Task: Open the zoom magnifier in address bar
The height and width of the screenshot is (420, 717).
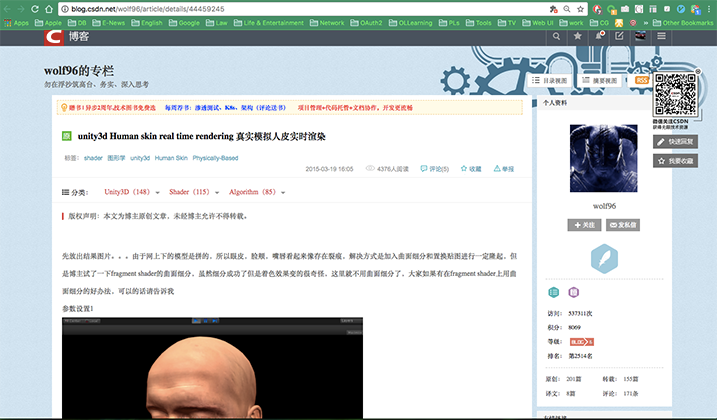Action: tap(567, 9)
